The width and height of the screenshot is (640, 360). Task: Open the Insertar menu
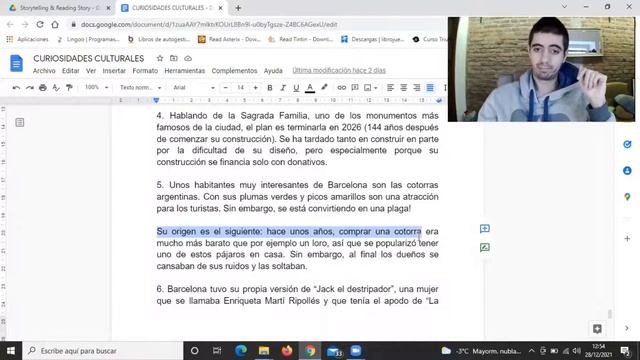(x=114, y=71)
